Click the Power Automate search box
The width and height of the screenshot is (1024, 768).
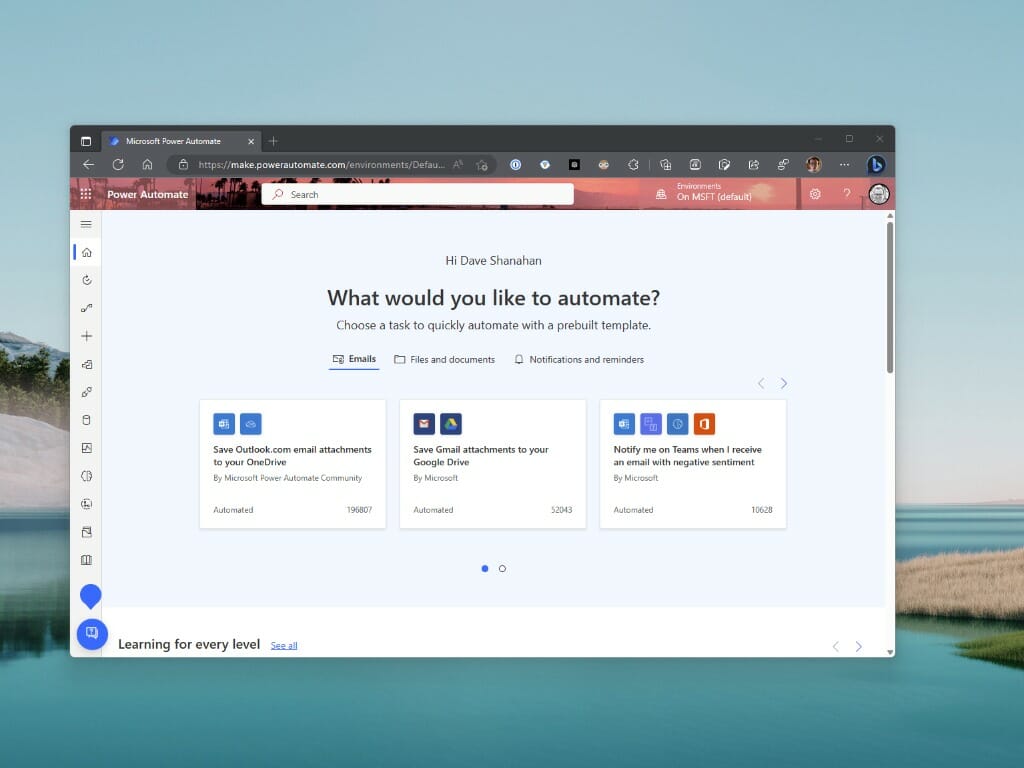418,195
